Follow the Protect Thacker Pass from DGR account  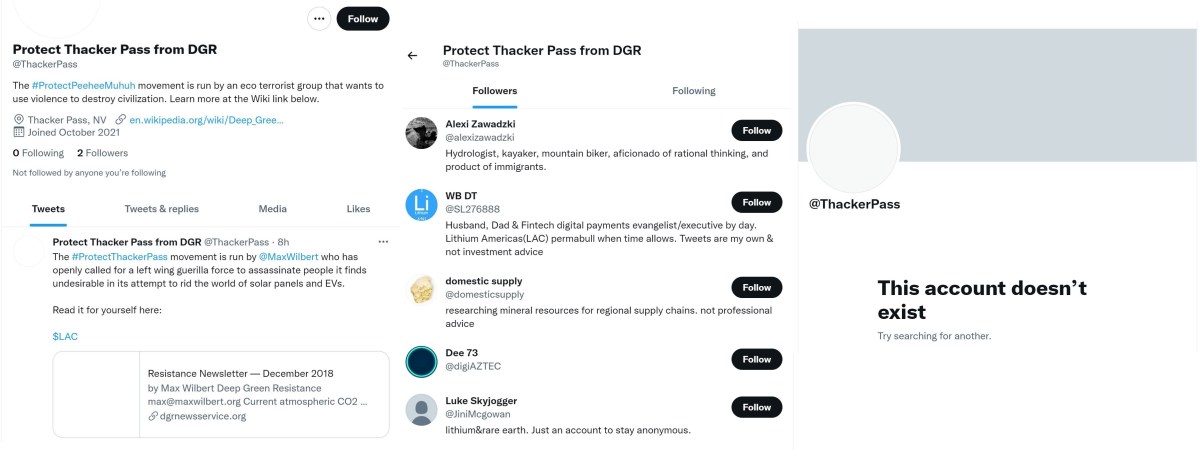click(x=362, y=18)
